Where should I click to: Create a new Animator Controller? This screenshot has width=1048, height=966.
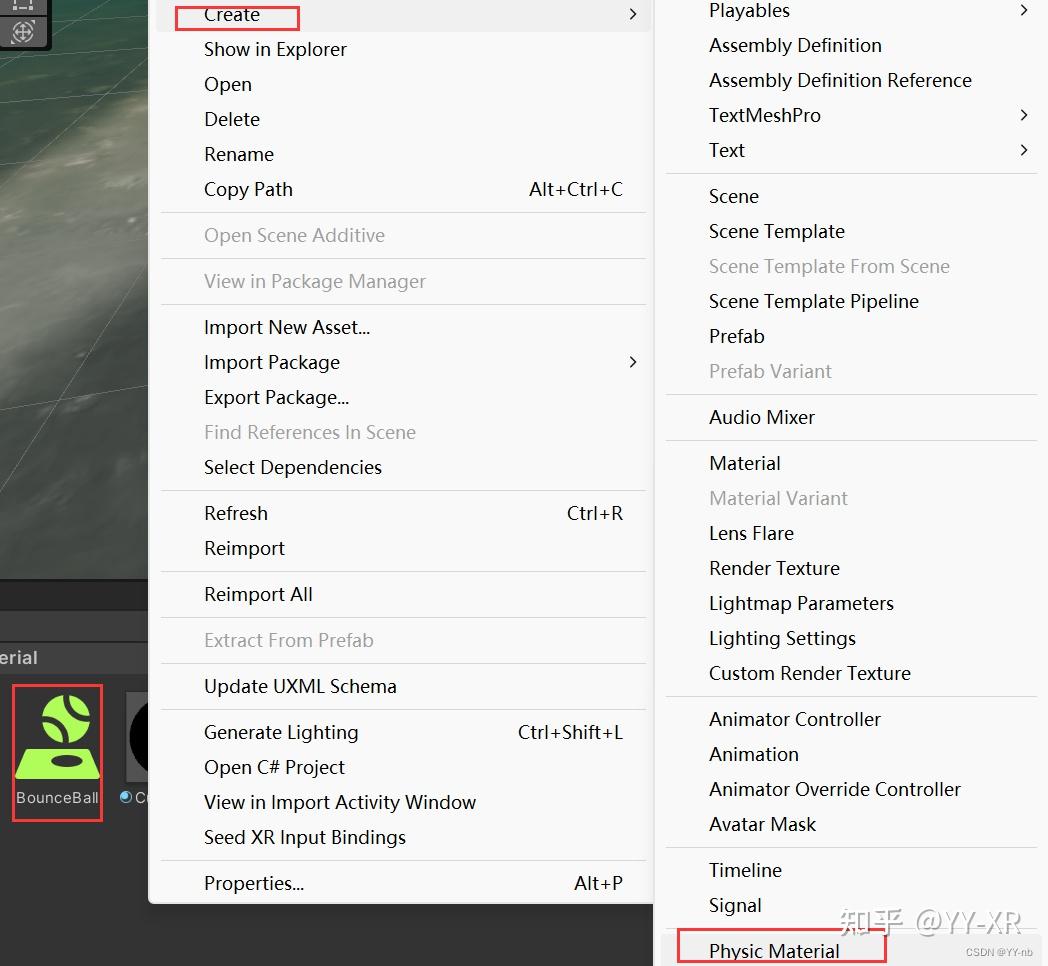click(x=794, y=719)
